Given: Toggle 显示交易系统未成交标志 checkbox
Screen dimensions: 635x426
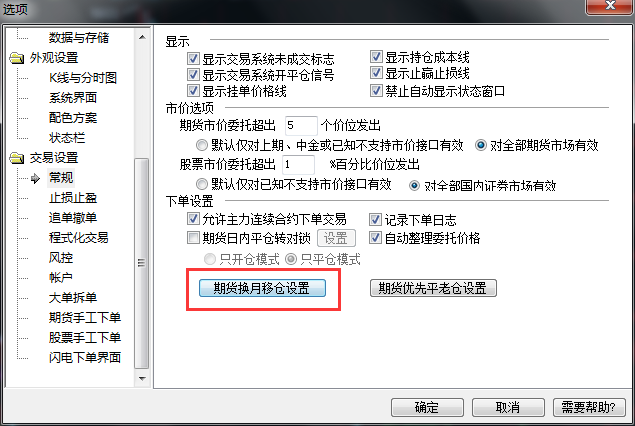Looking at the screenshot, I should 193,59.
